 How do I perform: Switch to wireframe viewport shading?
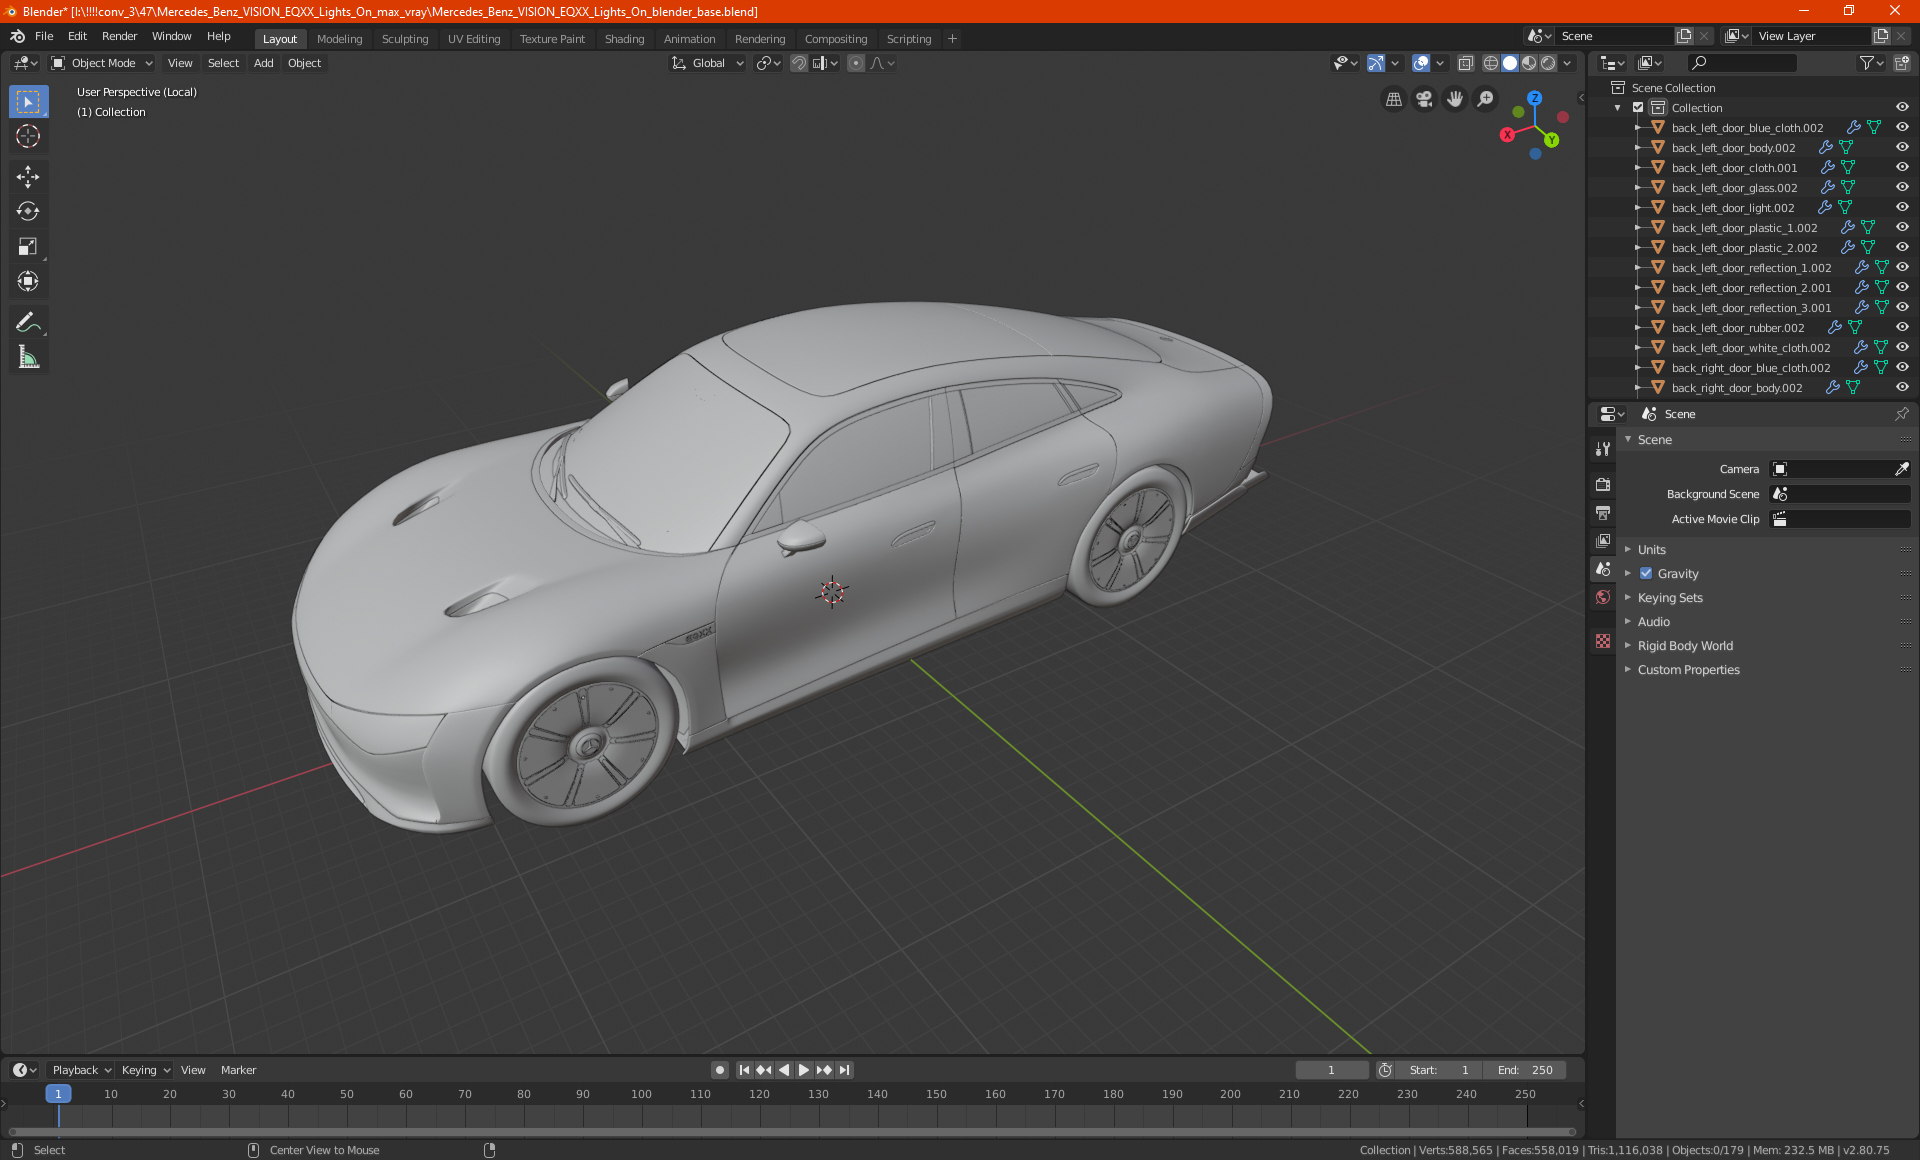[1491, 63]
